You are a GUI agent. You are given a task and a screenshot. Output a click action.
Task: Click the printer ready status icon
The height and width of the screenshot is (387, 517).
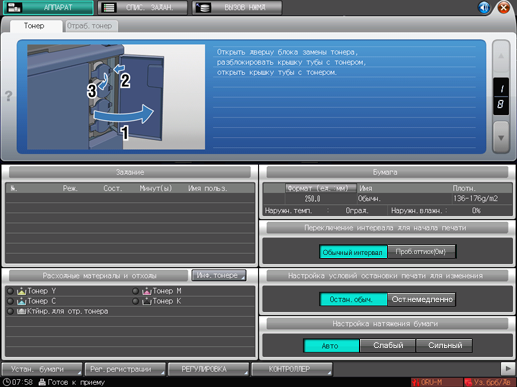[x=42, y=382]
